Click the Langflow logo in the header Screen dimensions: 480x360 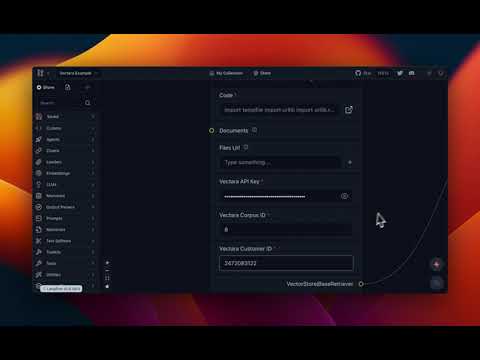click(x=40, y=73)
